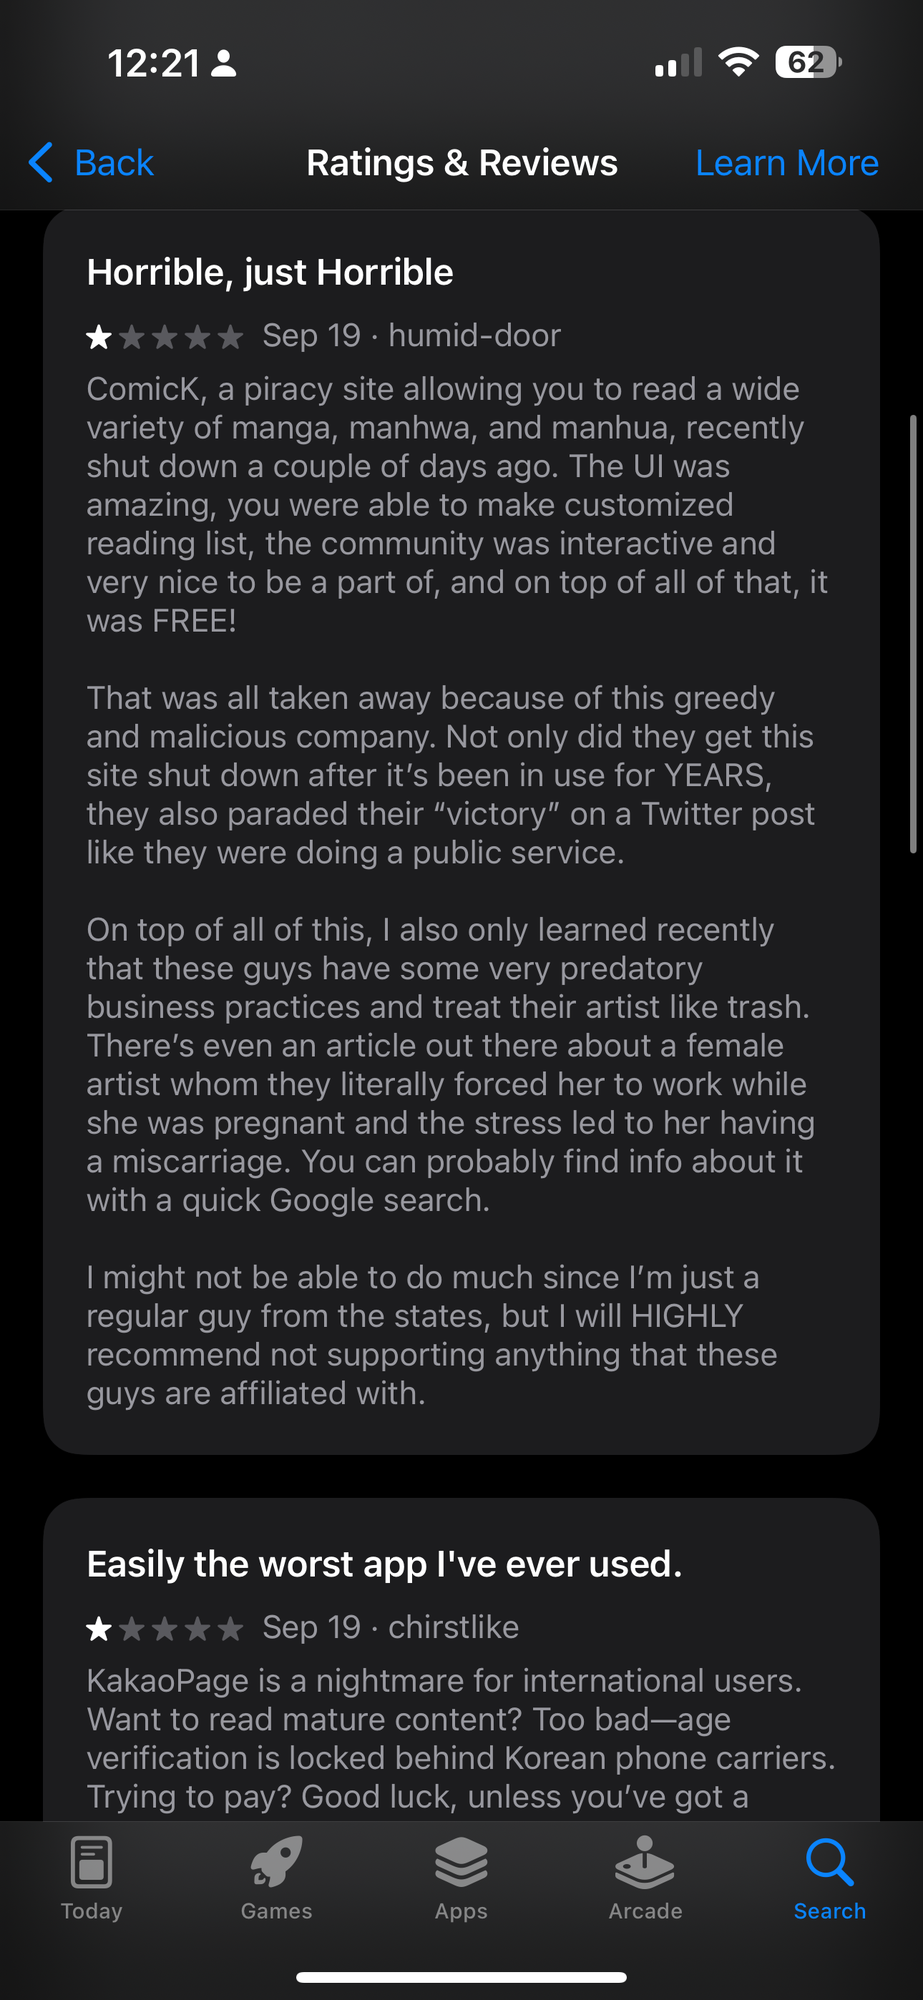923x2000 pixels.
Task: Tap the Back text button
Action: tap(114, 163)
